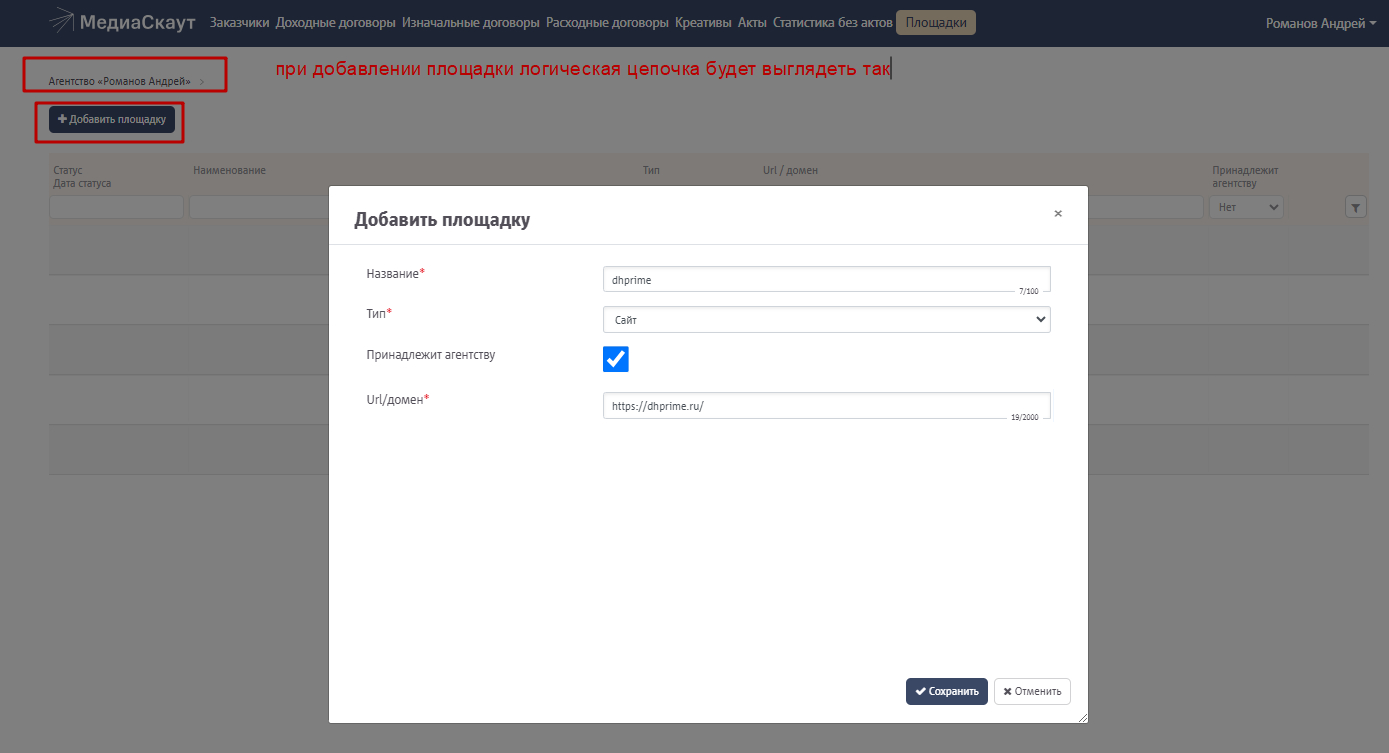The height and width of the screenshot is (753, 1389).
Task: Click the Url / домен column header
Action: 790,171
